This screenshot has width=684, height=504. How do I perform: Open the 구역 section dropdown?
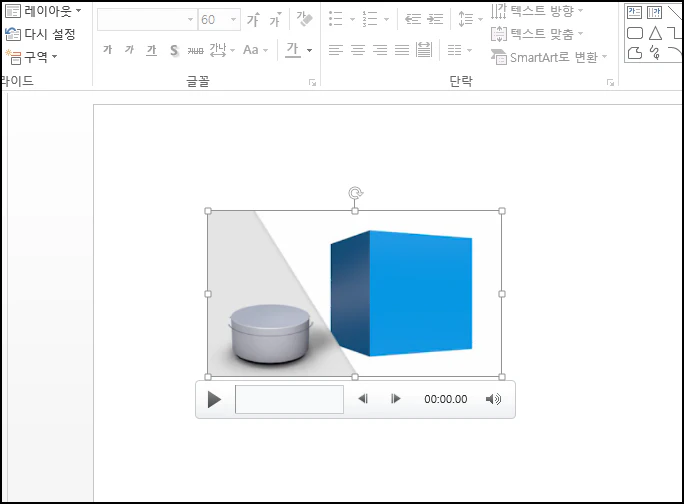tap(31, 56)
